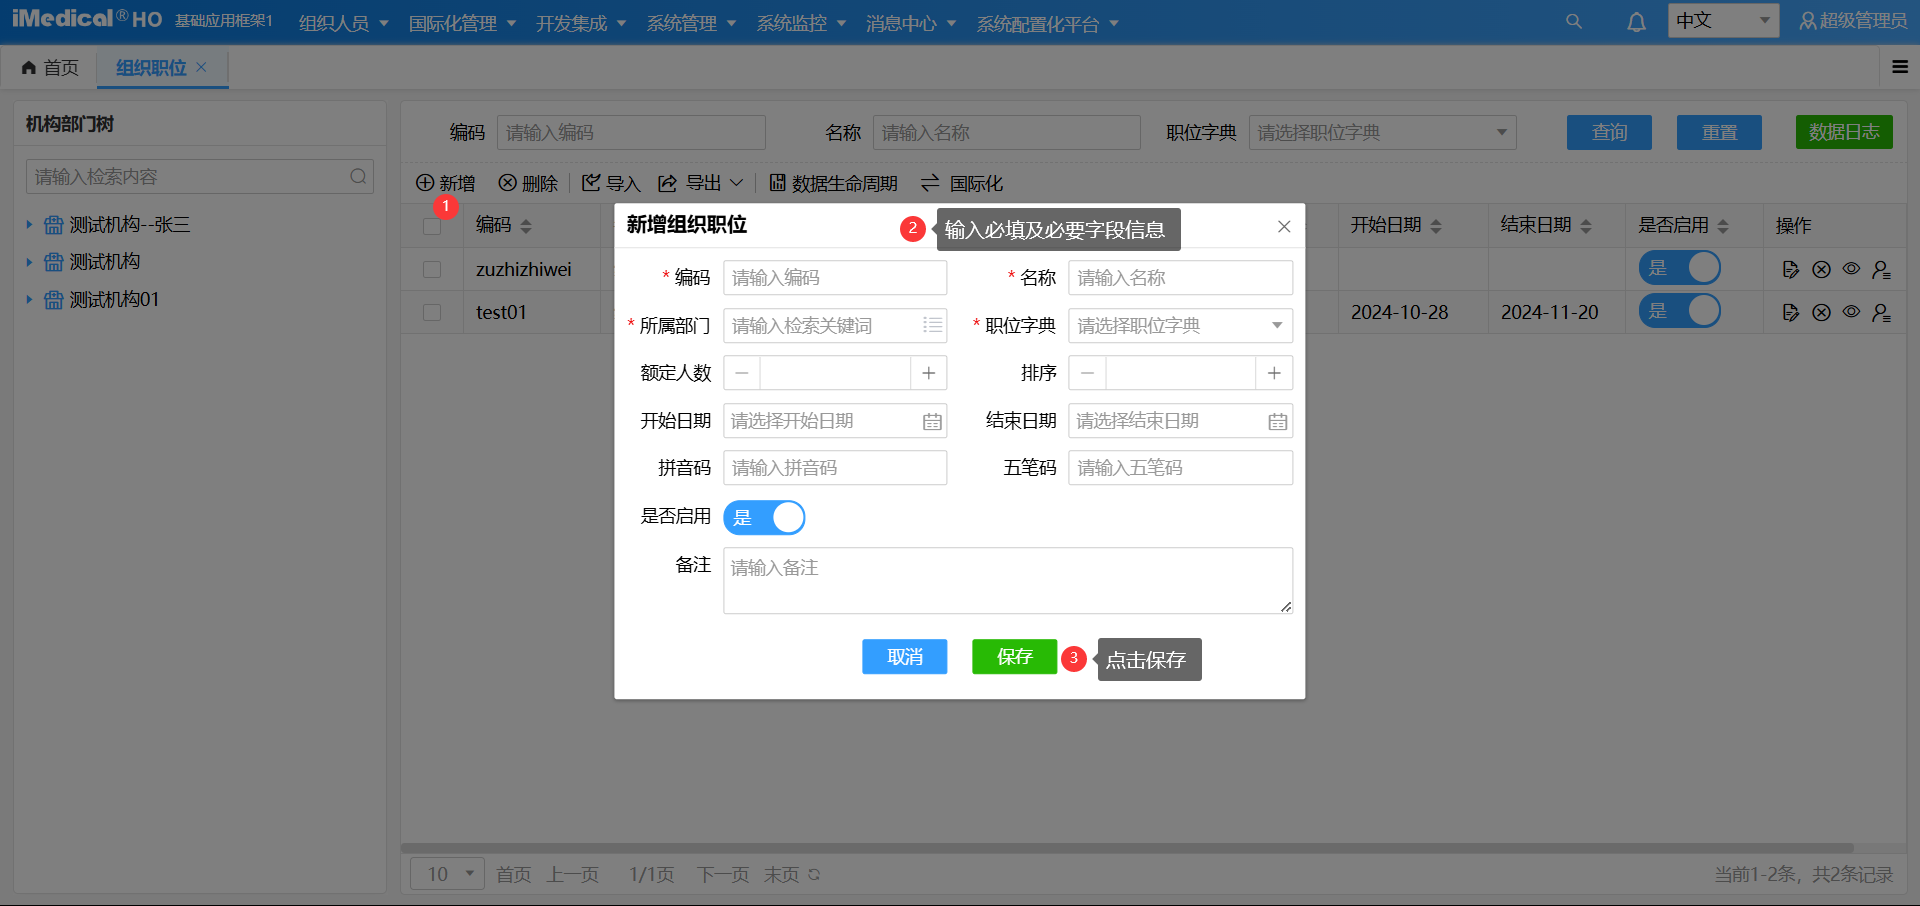Viewport: 1920px width, 906px height.
Task: Click the notification bell icon
Action: (1636, 22)
